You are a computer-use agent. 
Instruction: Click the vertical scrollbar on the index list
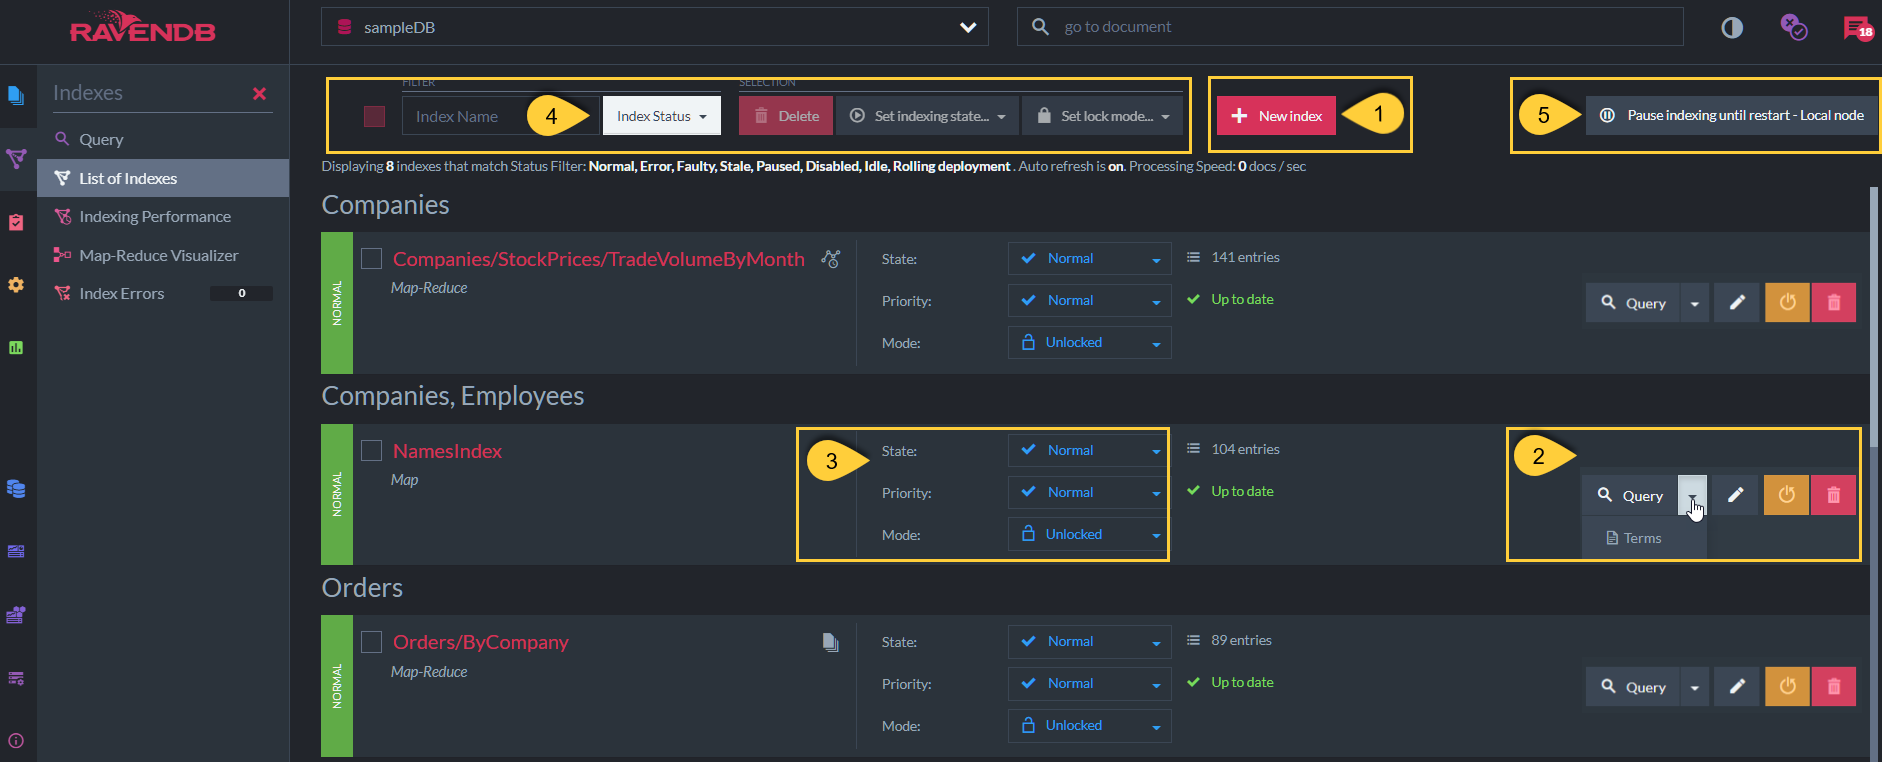(1874, 316)
